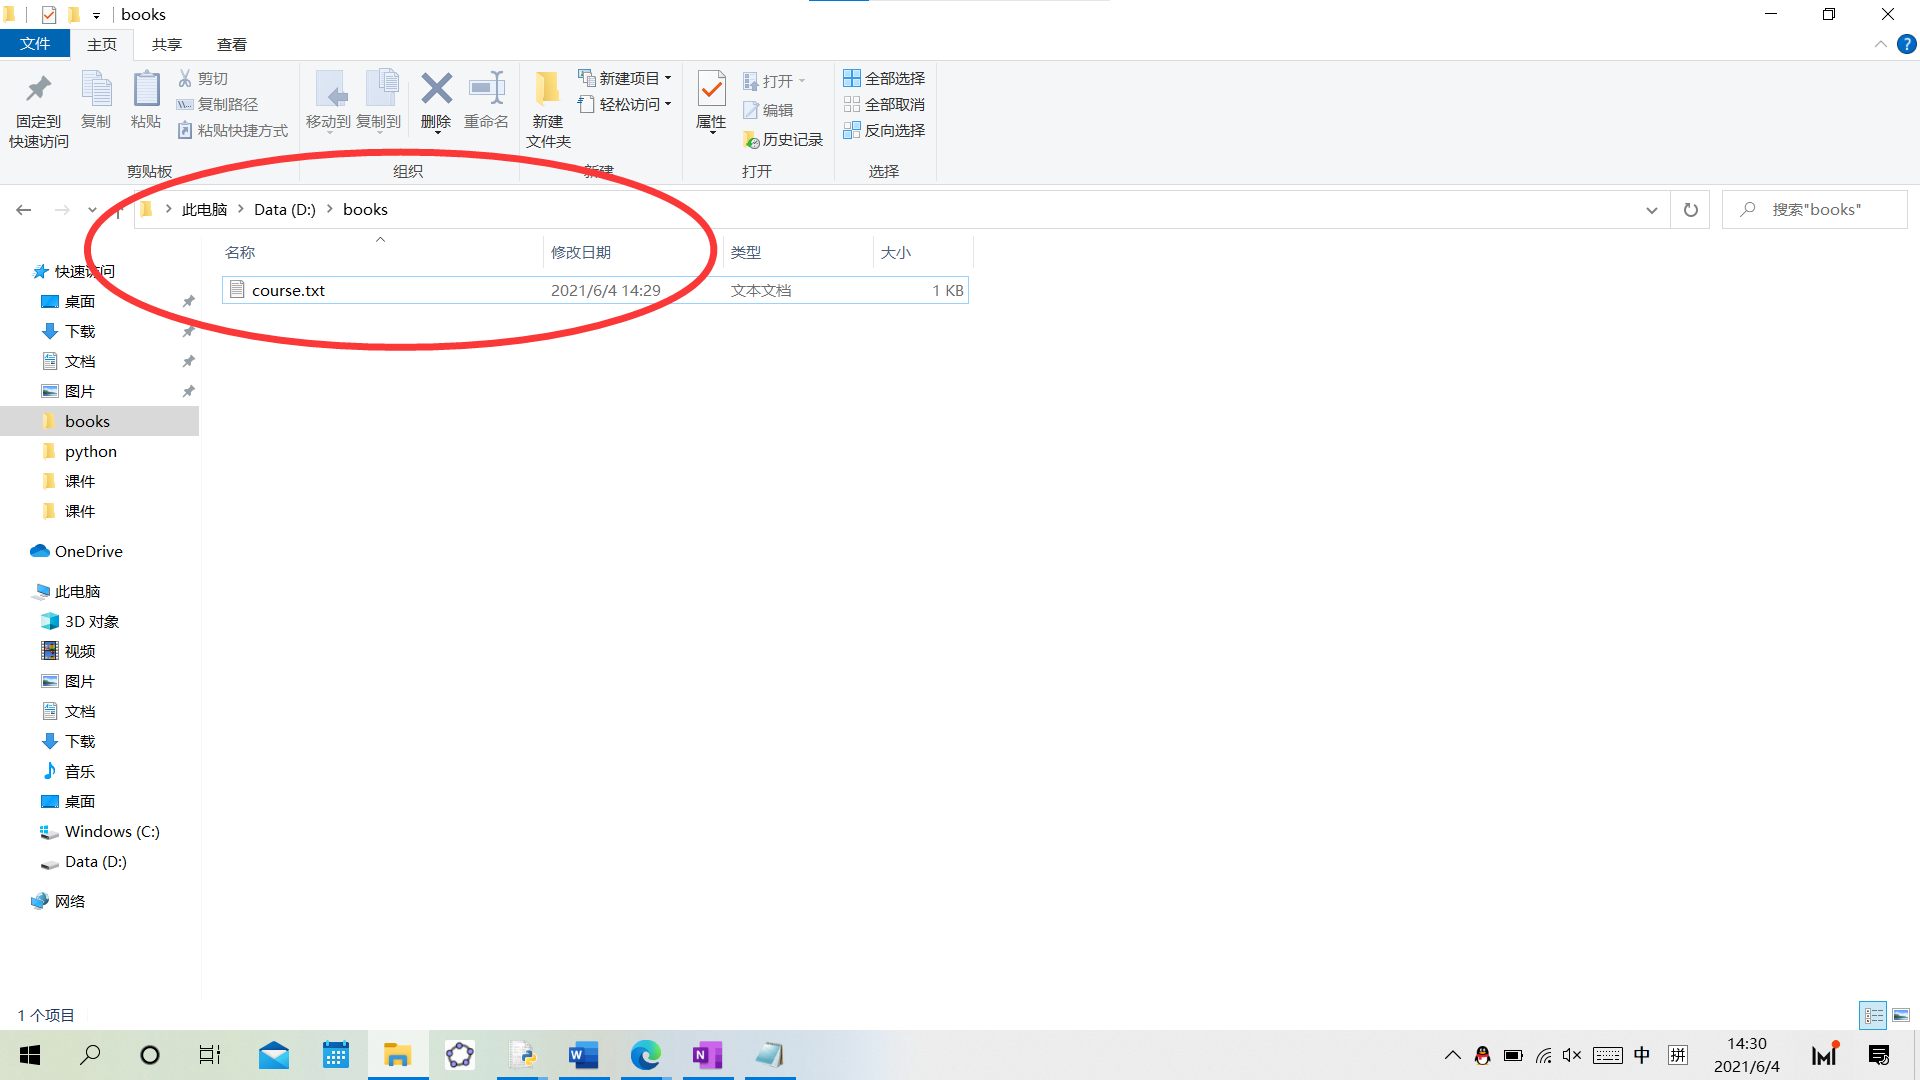Viewport: 1920px width, 1080px height.
Task: Switch to the Share (共享) tab
Action: coord(166,44)
